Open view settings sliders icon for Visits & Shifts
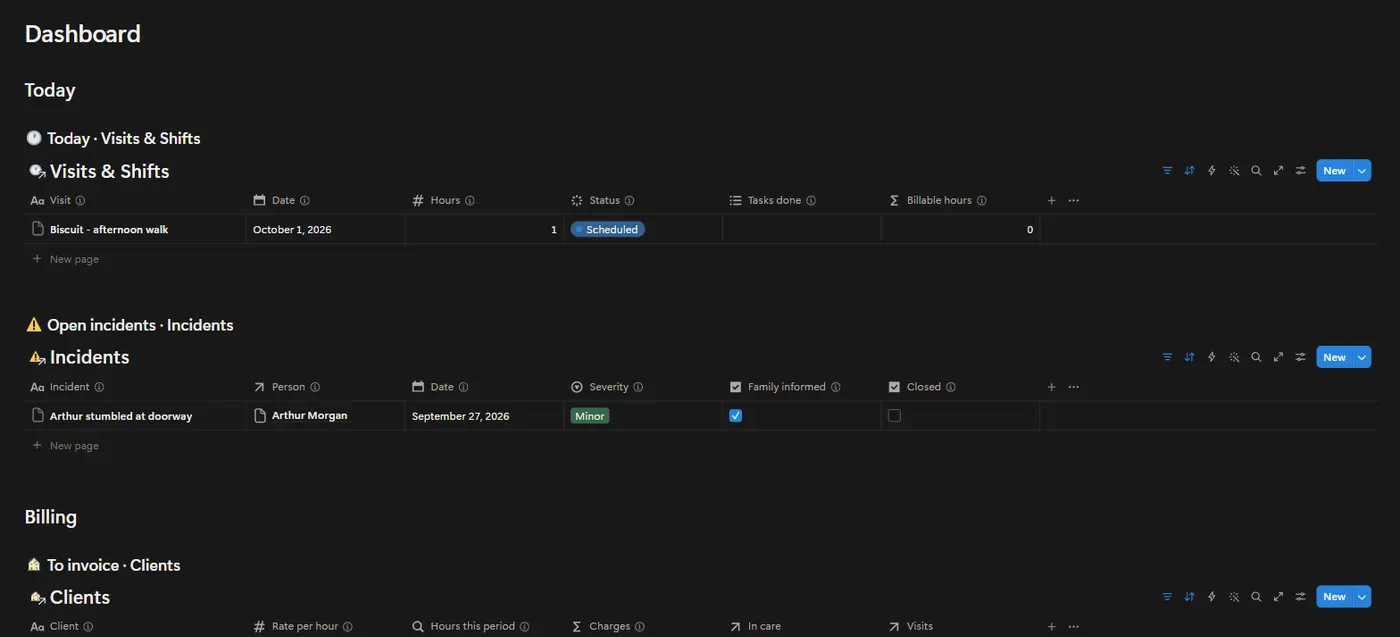Screen dimensions: 1400x637 click(x=1300, y=171)
